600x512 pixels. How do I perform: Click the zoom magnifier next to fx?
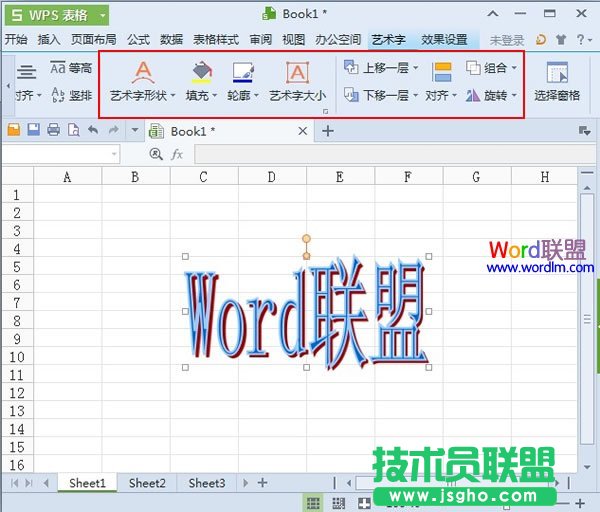(x=156, y=154)
